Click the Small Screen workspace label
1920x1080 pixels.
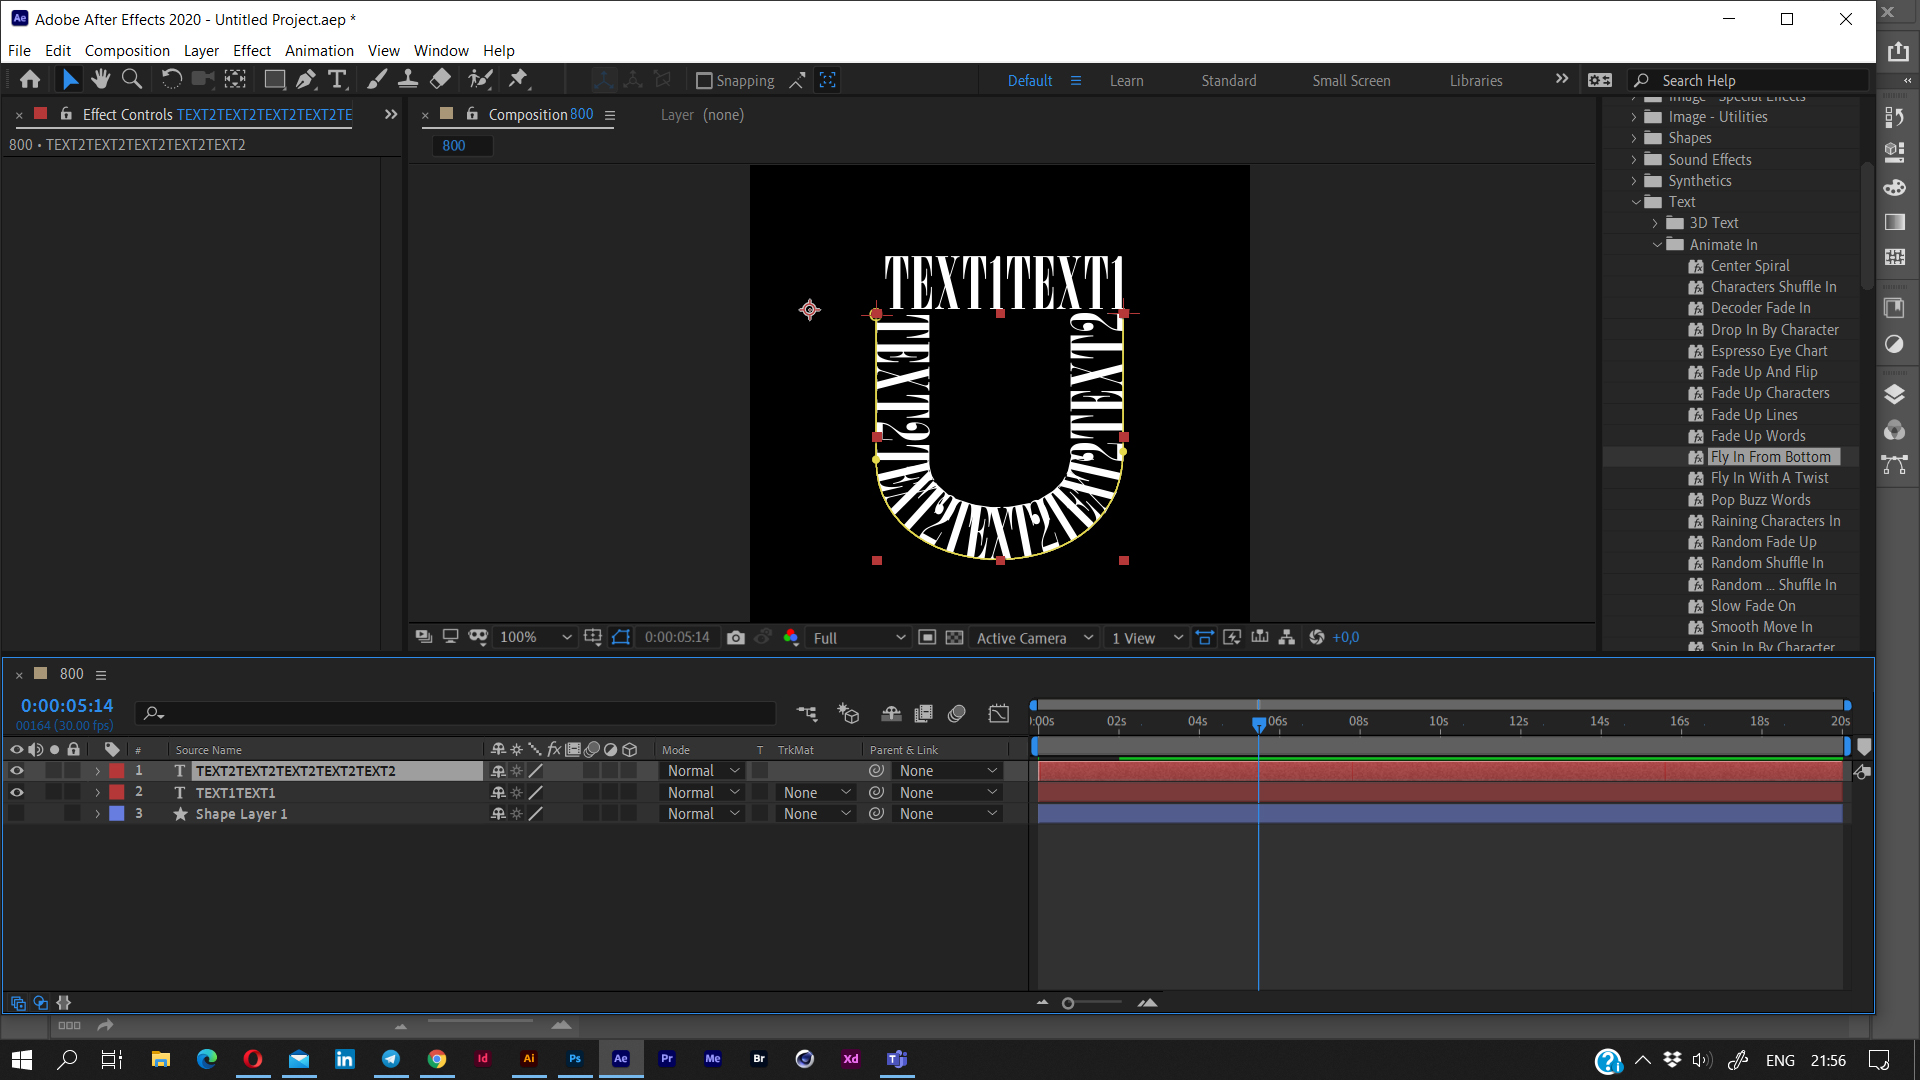(x=1351, y=80)
